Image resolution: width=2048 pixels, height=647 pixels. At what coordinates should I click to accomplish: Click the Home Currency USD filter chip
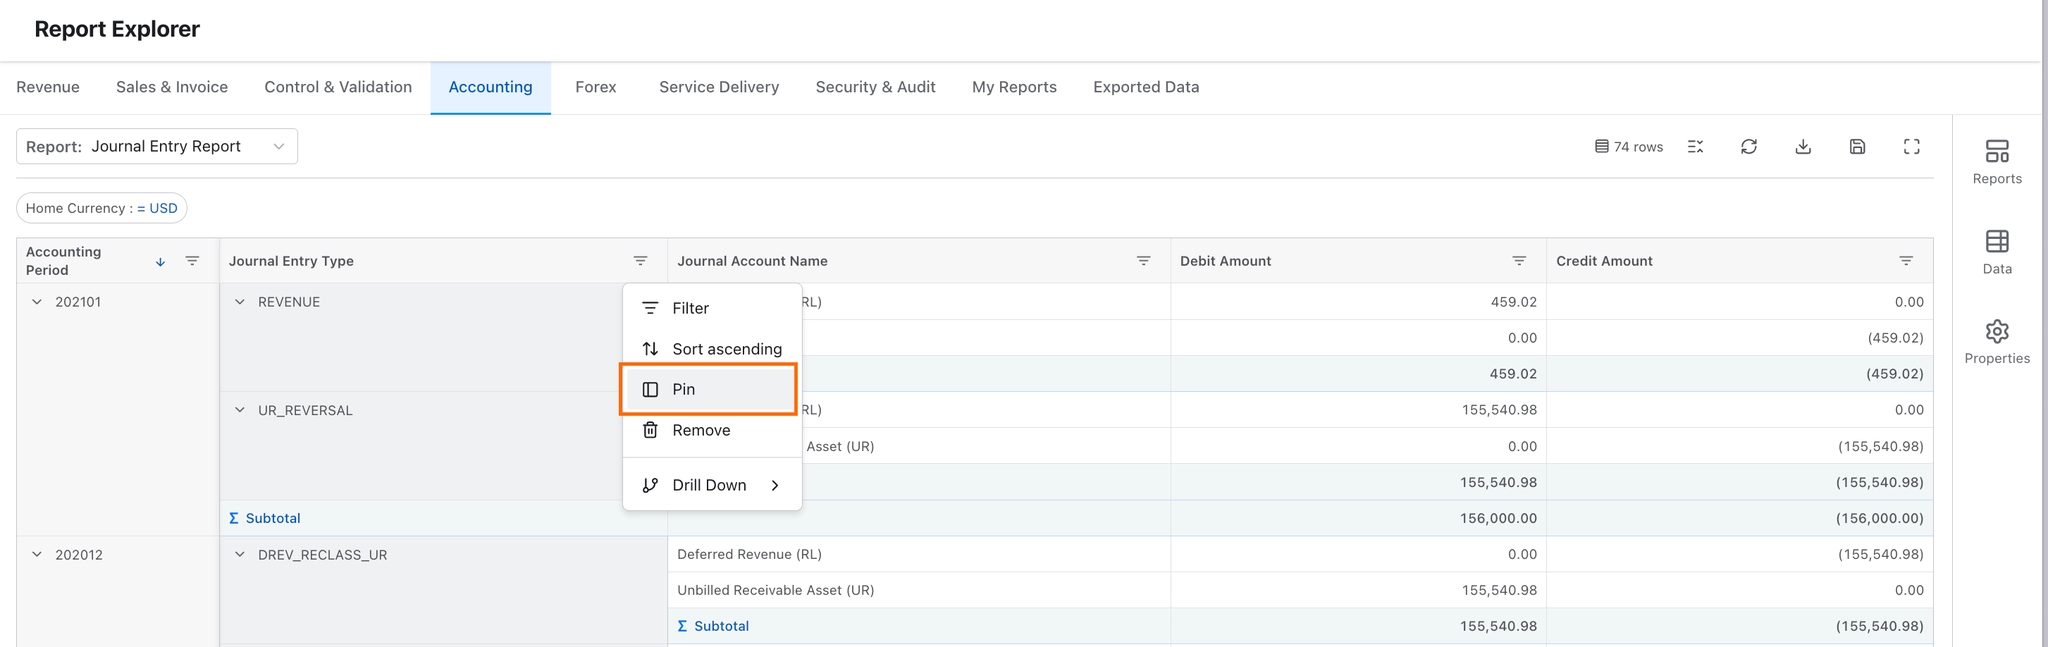coord(102,208)
